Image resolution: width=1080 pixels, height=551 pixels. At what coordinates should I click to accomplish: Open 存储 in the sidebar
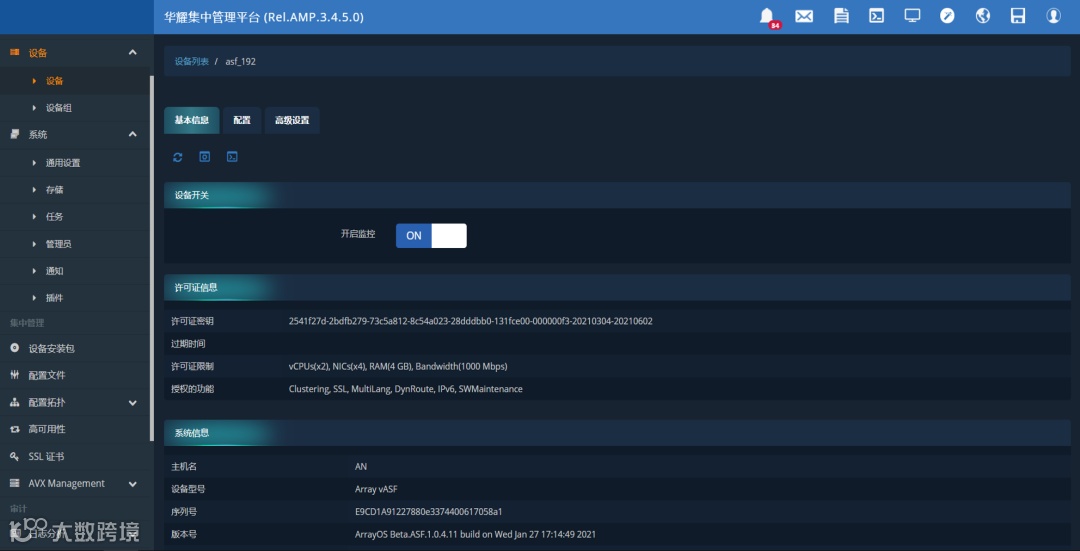click(x=54, y=190)
